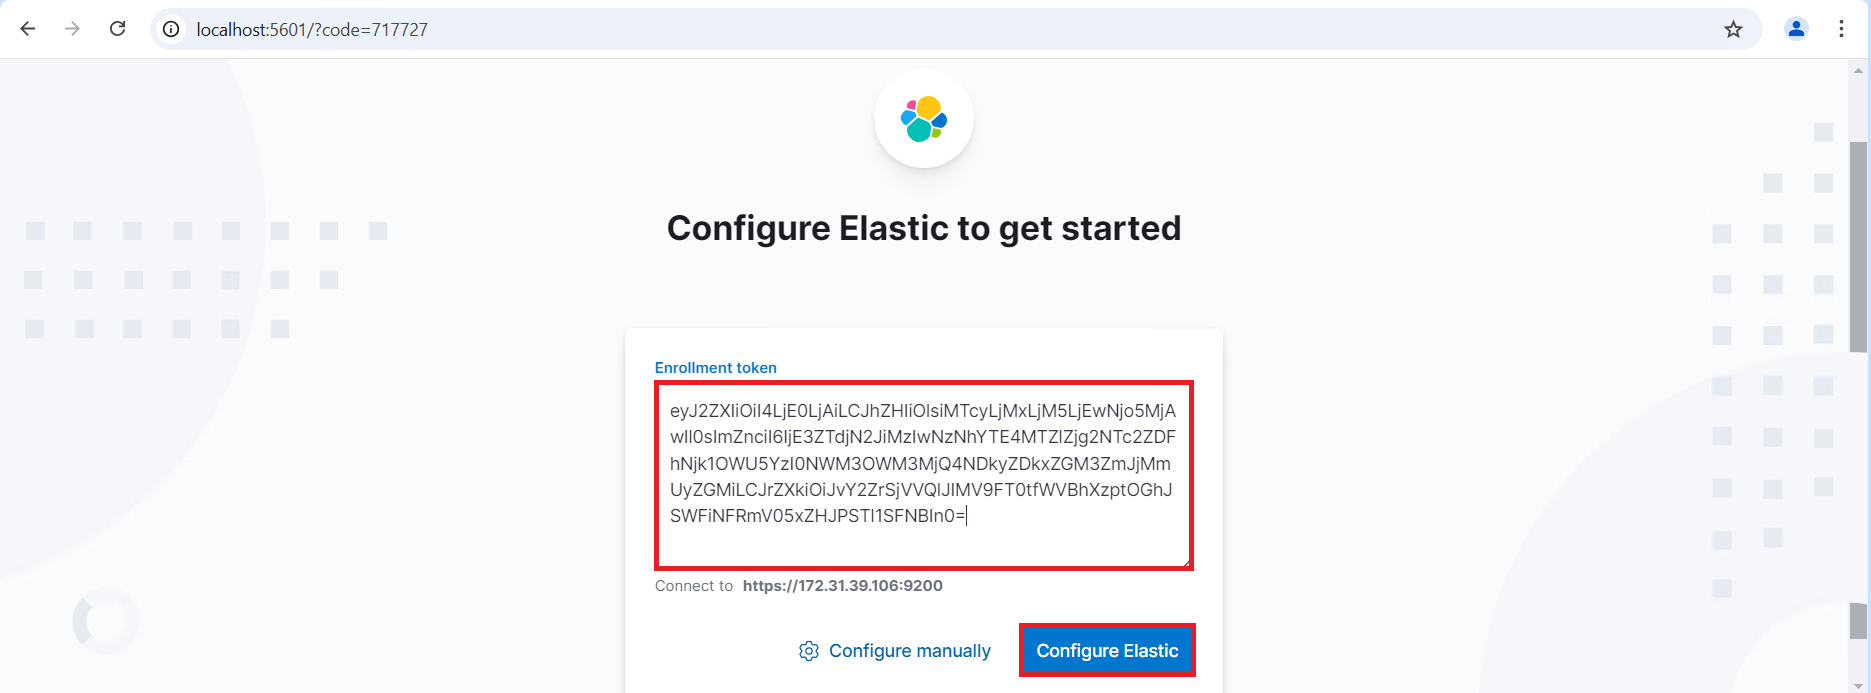This screenshot has width=1871, height=693.
Task: Click the 'Connect to' label text
Action: pyautogui.click(x=694, y=585)
